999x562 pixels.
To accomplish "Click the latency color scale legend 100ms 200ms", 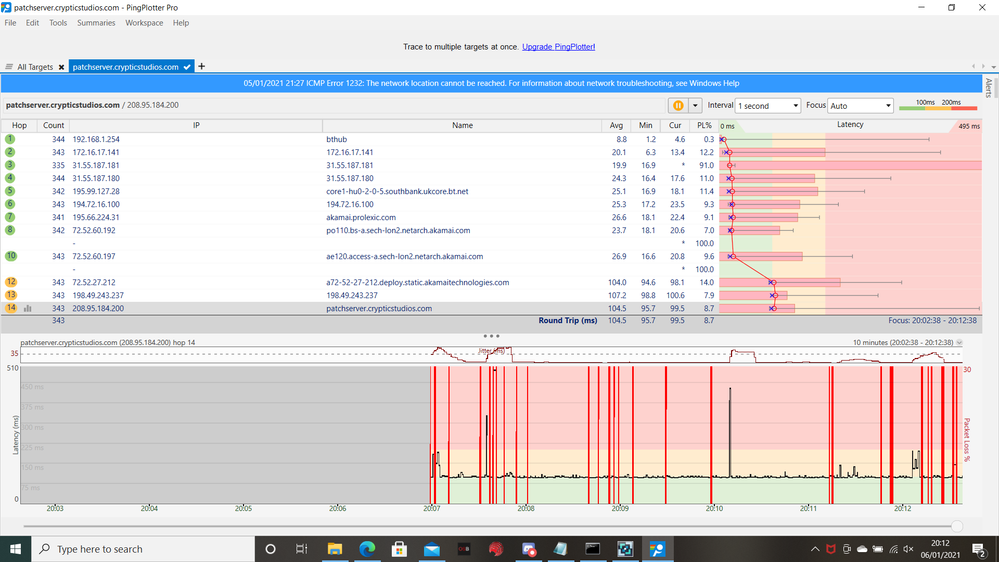I will (938, 106).
